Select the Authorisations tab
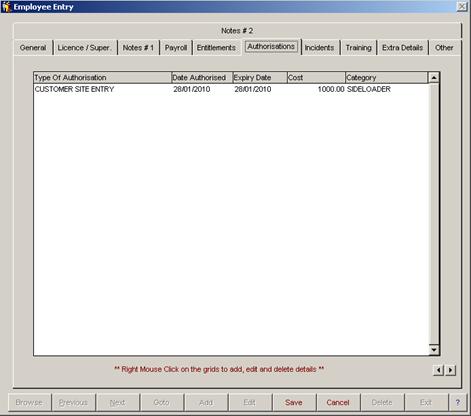471x416 pixels. 271,47
